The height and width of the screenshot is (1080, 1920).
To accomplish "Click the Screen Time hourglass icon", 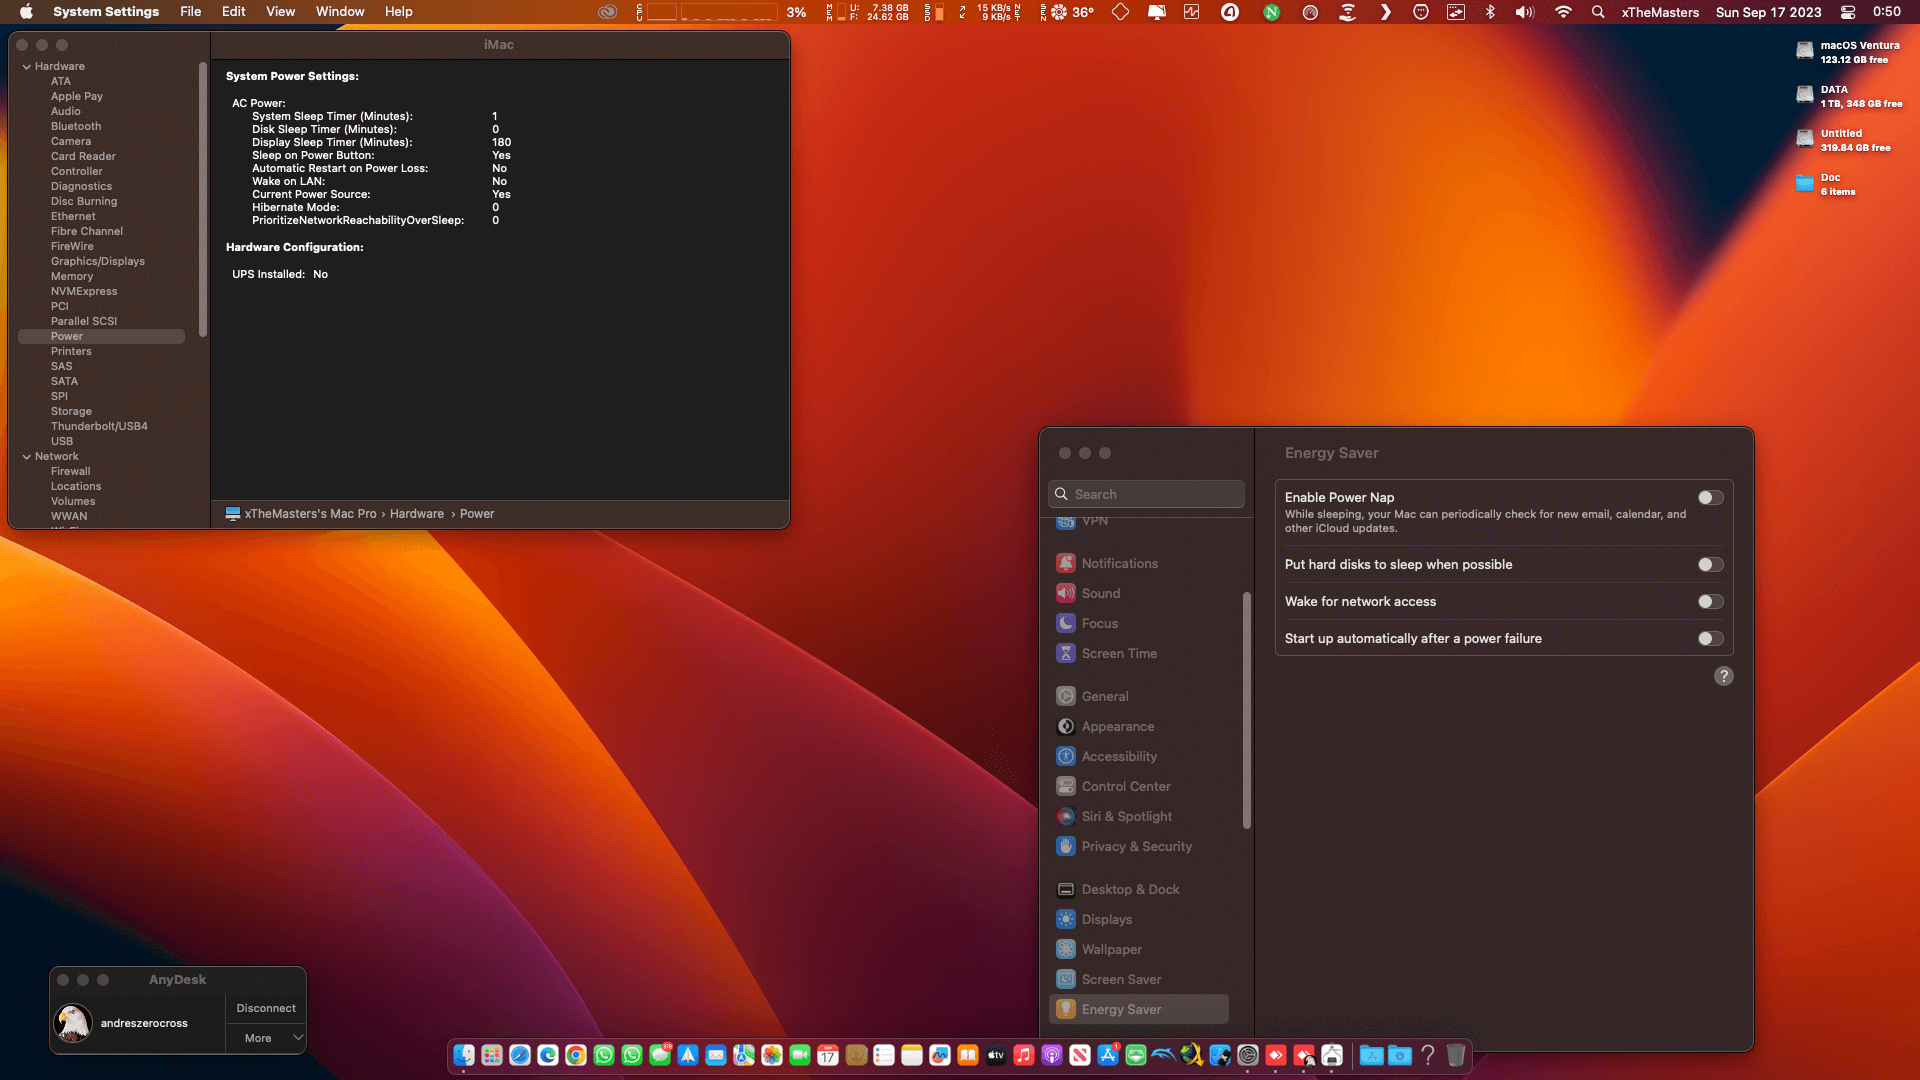I will (x=1066, y=653).
